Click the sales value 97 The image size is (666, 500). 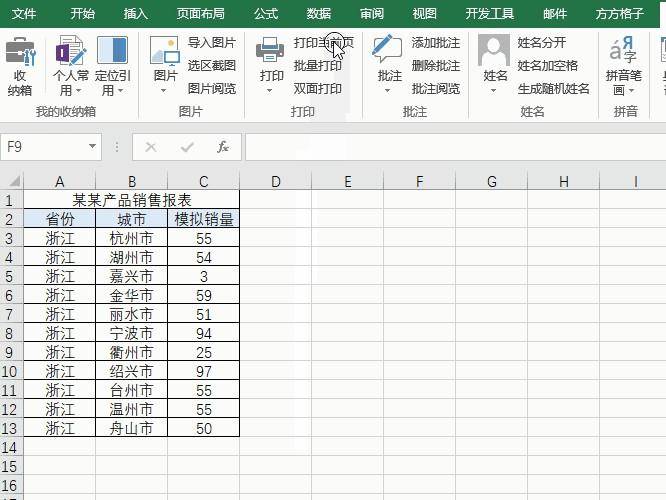pos(203,371)
